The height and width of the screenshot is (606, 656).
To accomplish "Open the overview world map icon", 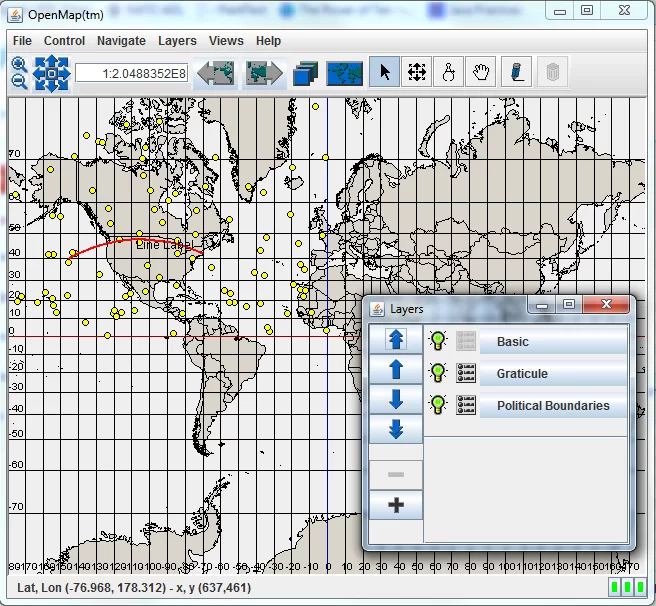I will click(x=344, y=74).
